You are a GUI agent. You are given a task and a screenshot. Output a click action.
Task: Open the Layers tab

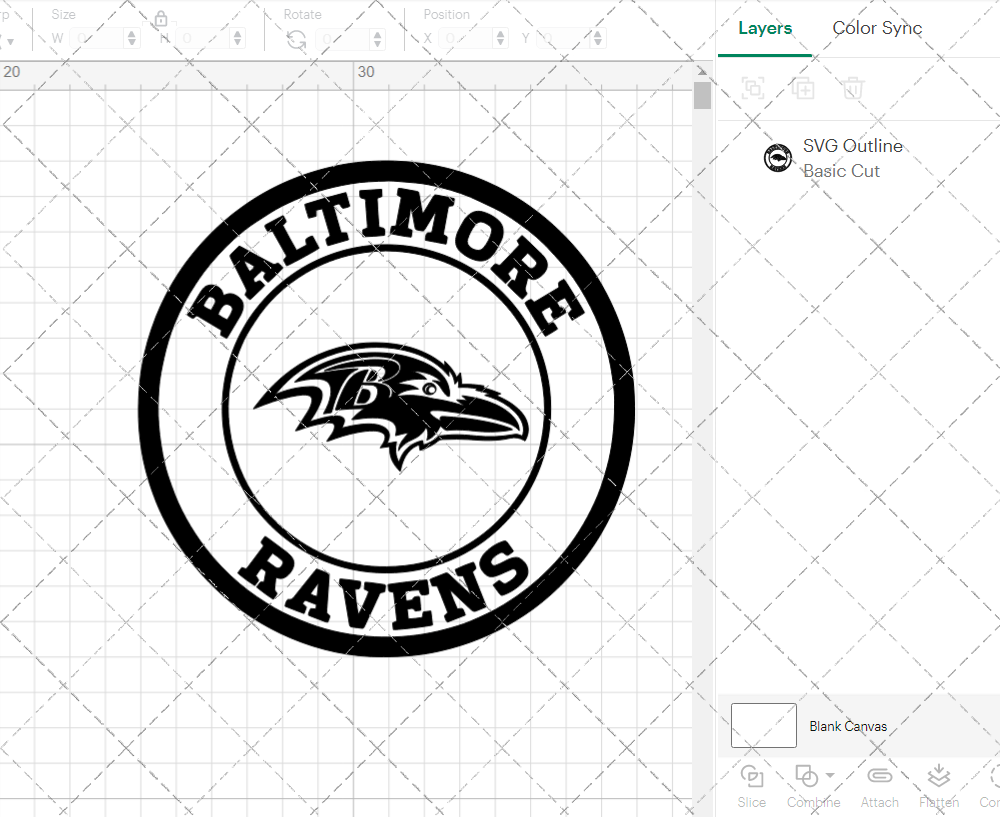tap(764, 28)
